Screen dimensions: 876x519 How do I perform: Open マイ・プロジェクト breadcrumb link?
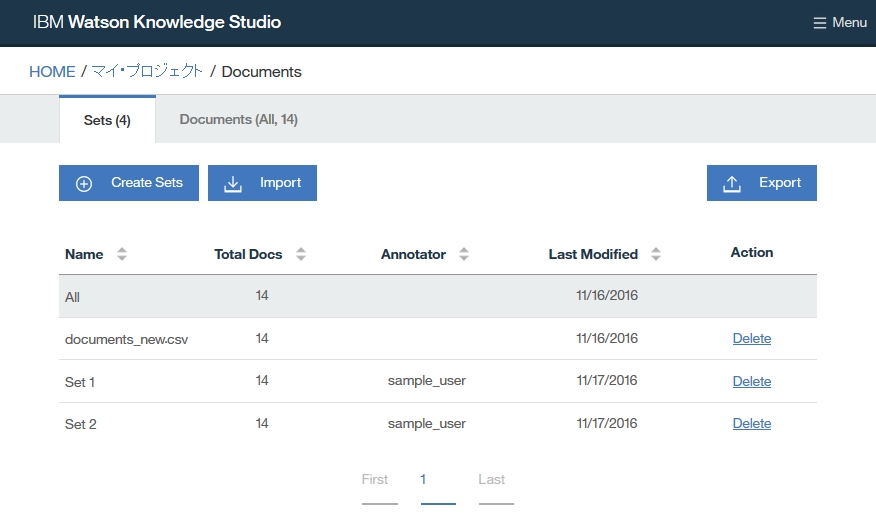pos(147,72)
